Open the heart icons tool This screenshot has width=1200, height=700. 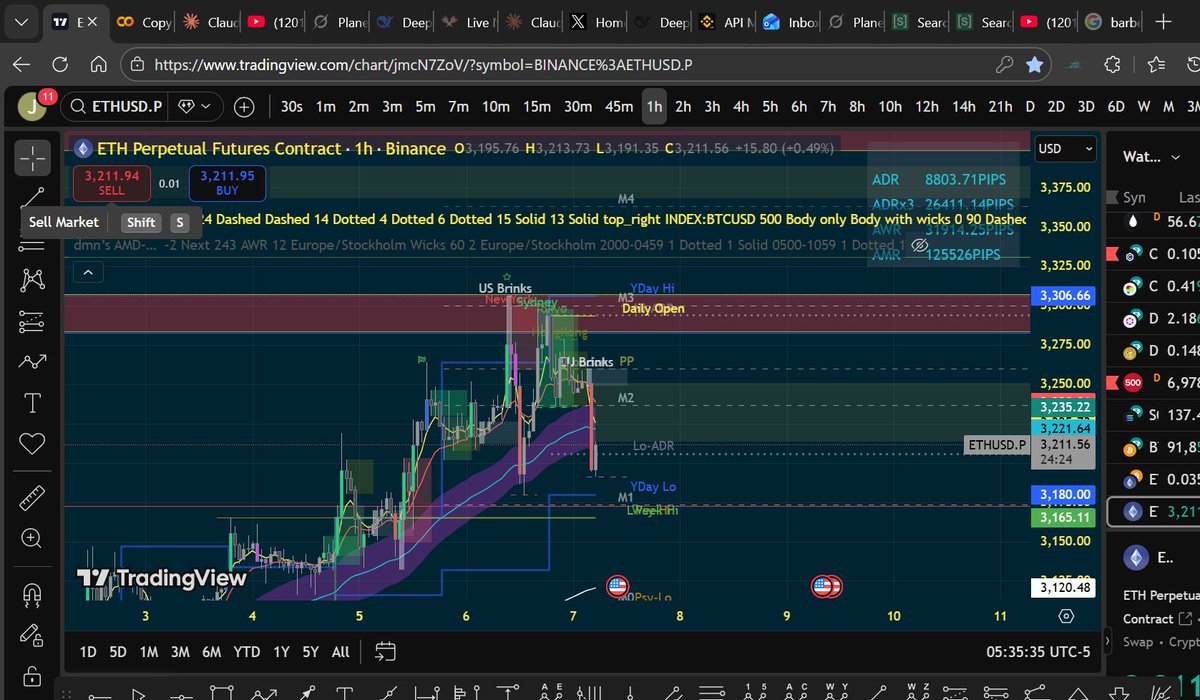tap(33, 444)
